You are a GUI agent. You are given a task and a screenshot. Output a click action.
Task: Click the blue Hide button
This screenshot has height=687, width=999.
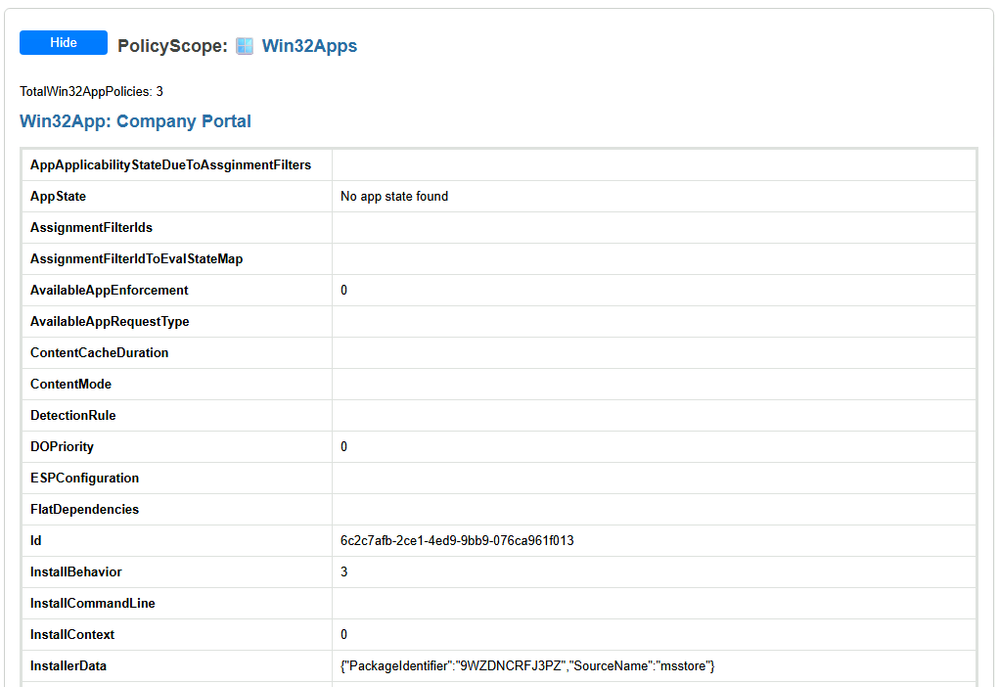(63, 43)
